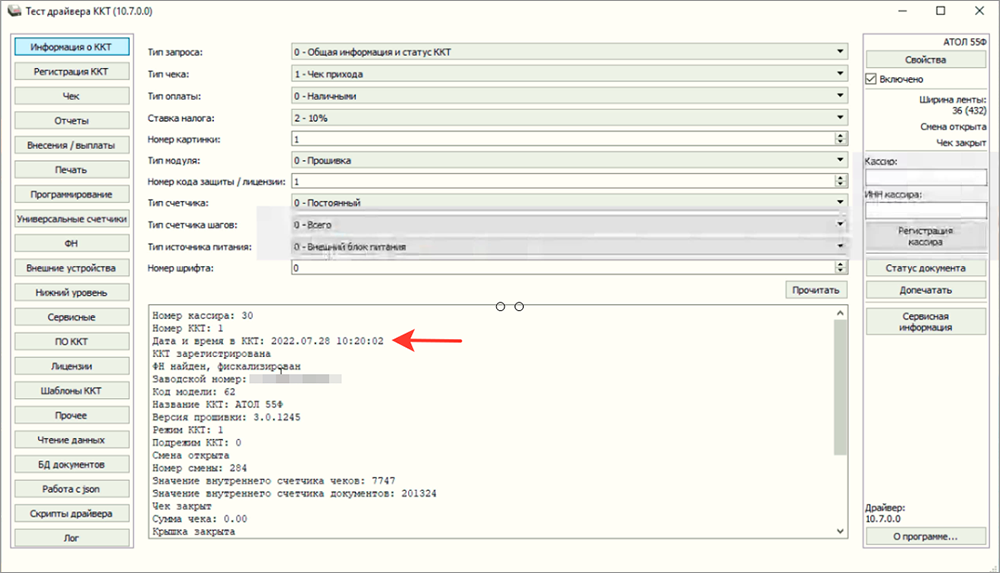The height and width of the screenshot is (573, 1000).
Task: Select the Печать section
Action: click(x=71, y=170)
